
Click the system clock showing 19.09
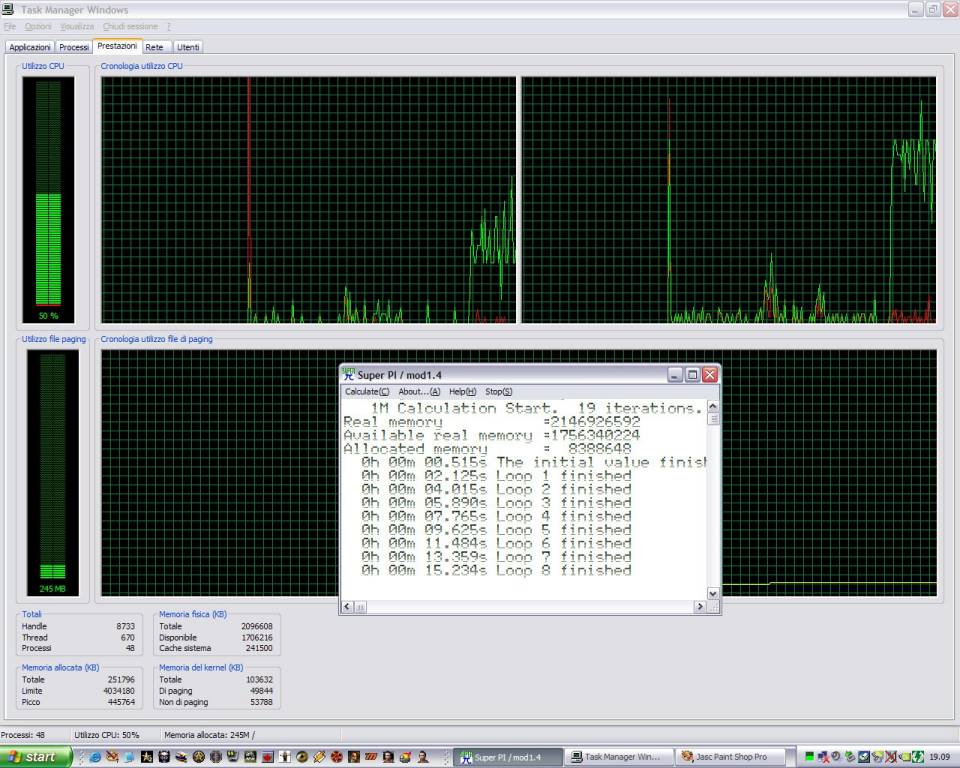940,756
